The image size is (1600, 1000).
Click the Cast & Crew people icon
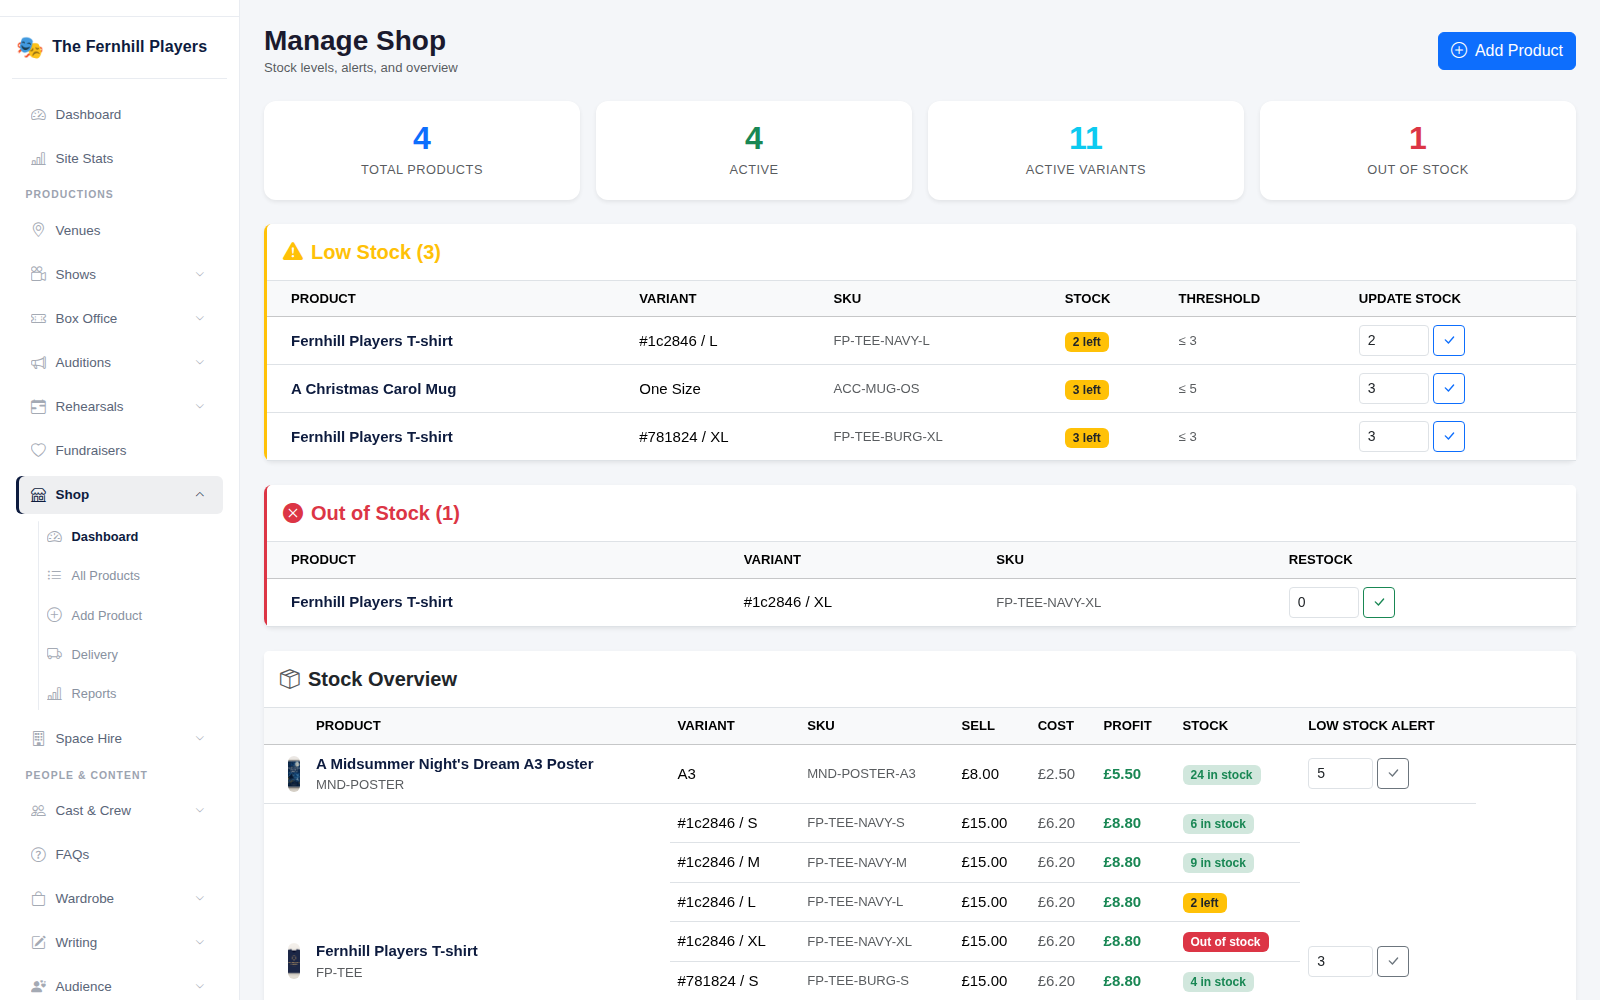(x=38, y=811)
